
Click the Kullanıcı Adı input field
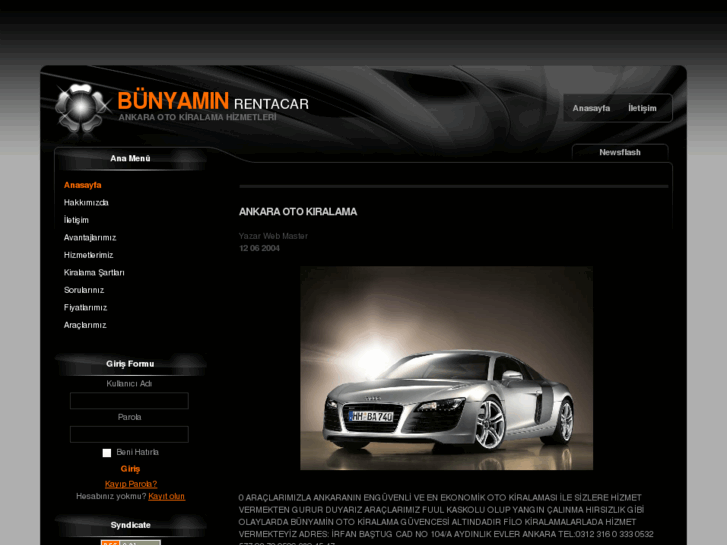[129, 401]
